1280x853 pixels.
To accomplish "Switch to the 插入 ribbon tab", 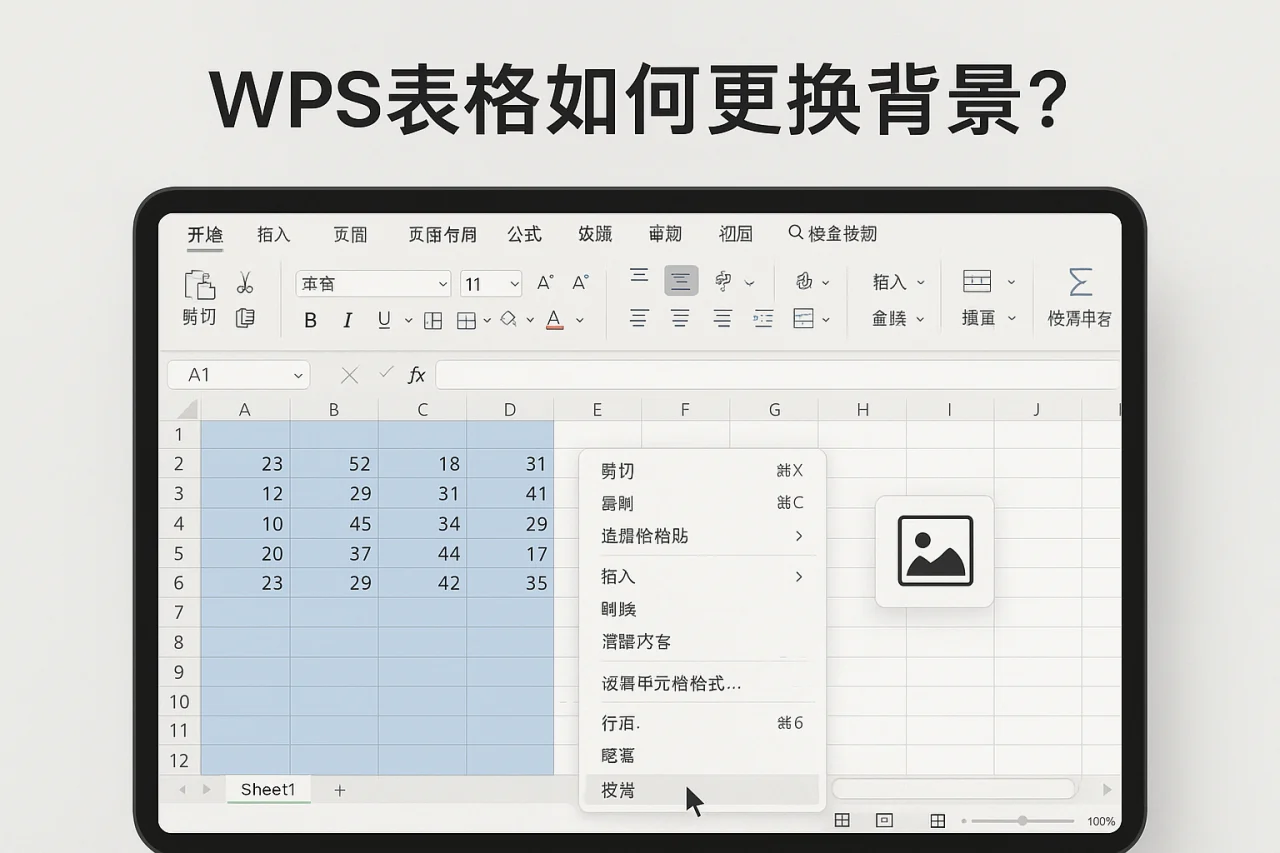I will 273,234.
